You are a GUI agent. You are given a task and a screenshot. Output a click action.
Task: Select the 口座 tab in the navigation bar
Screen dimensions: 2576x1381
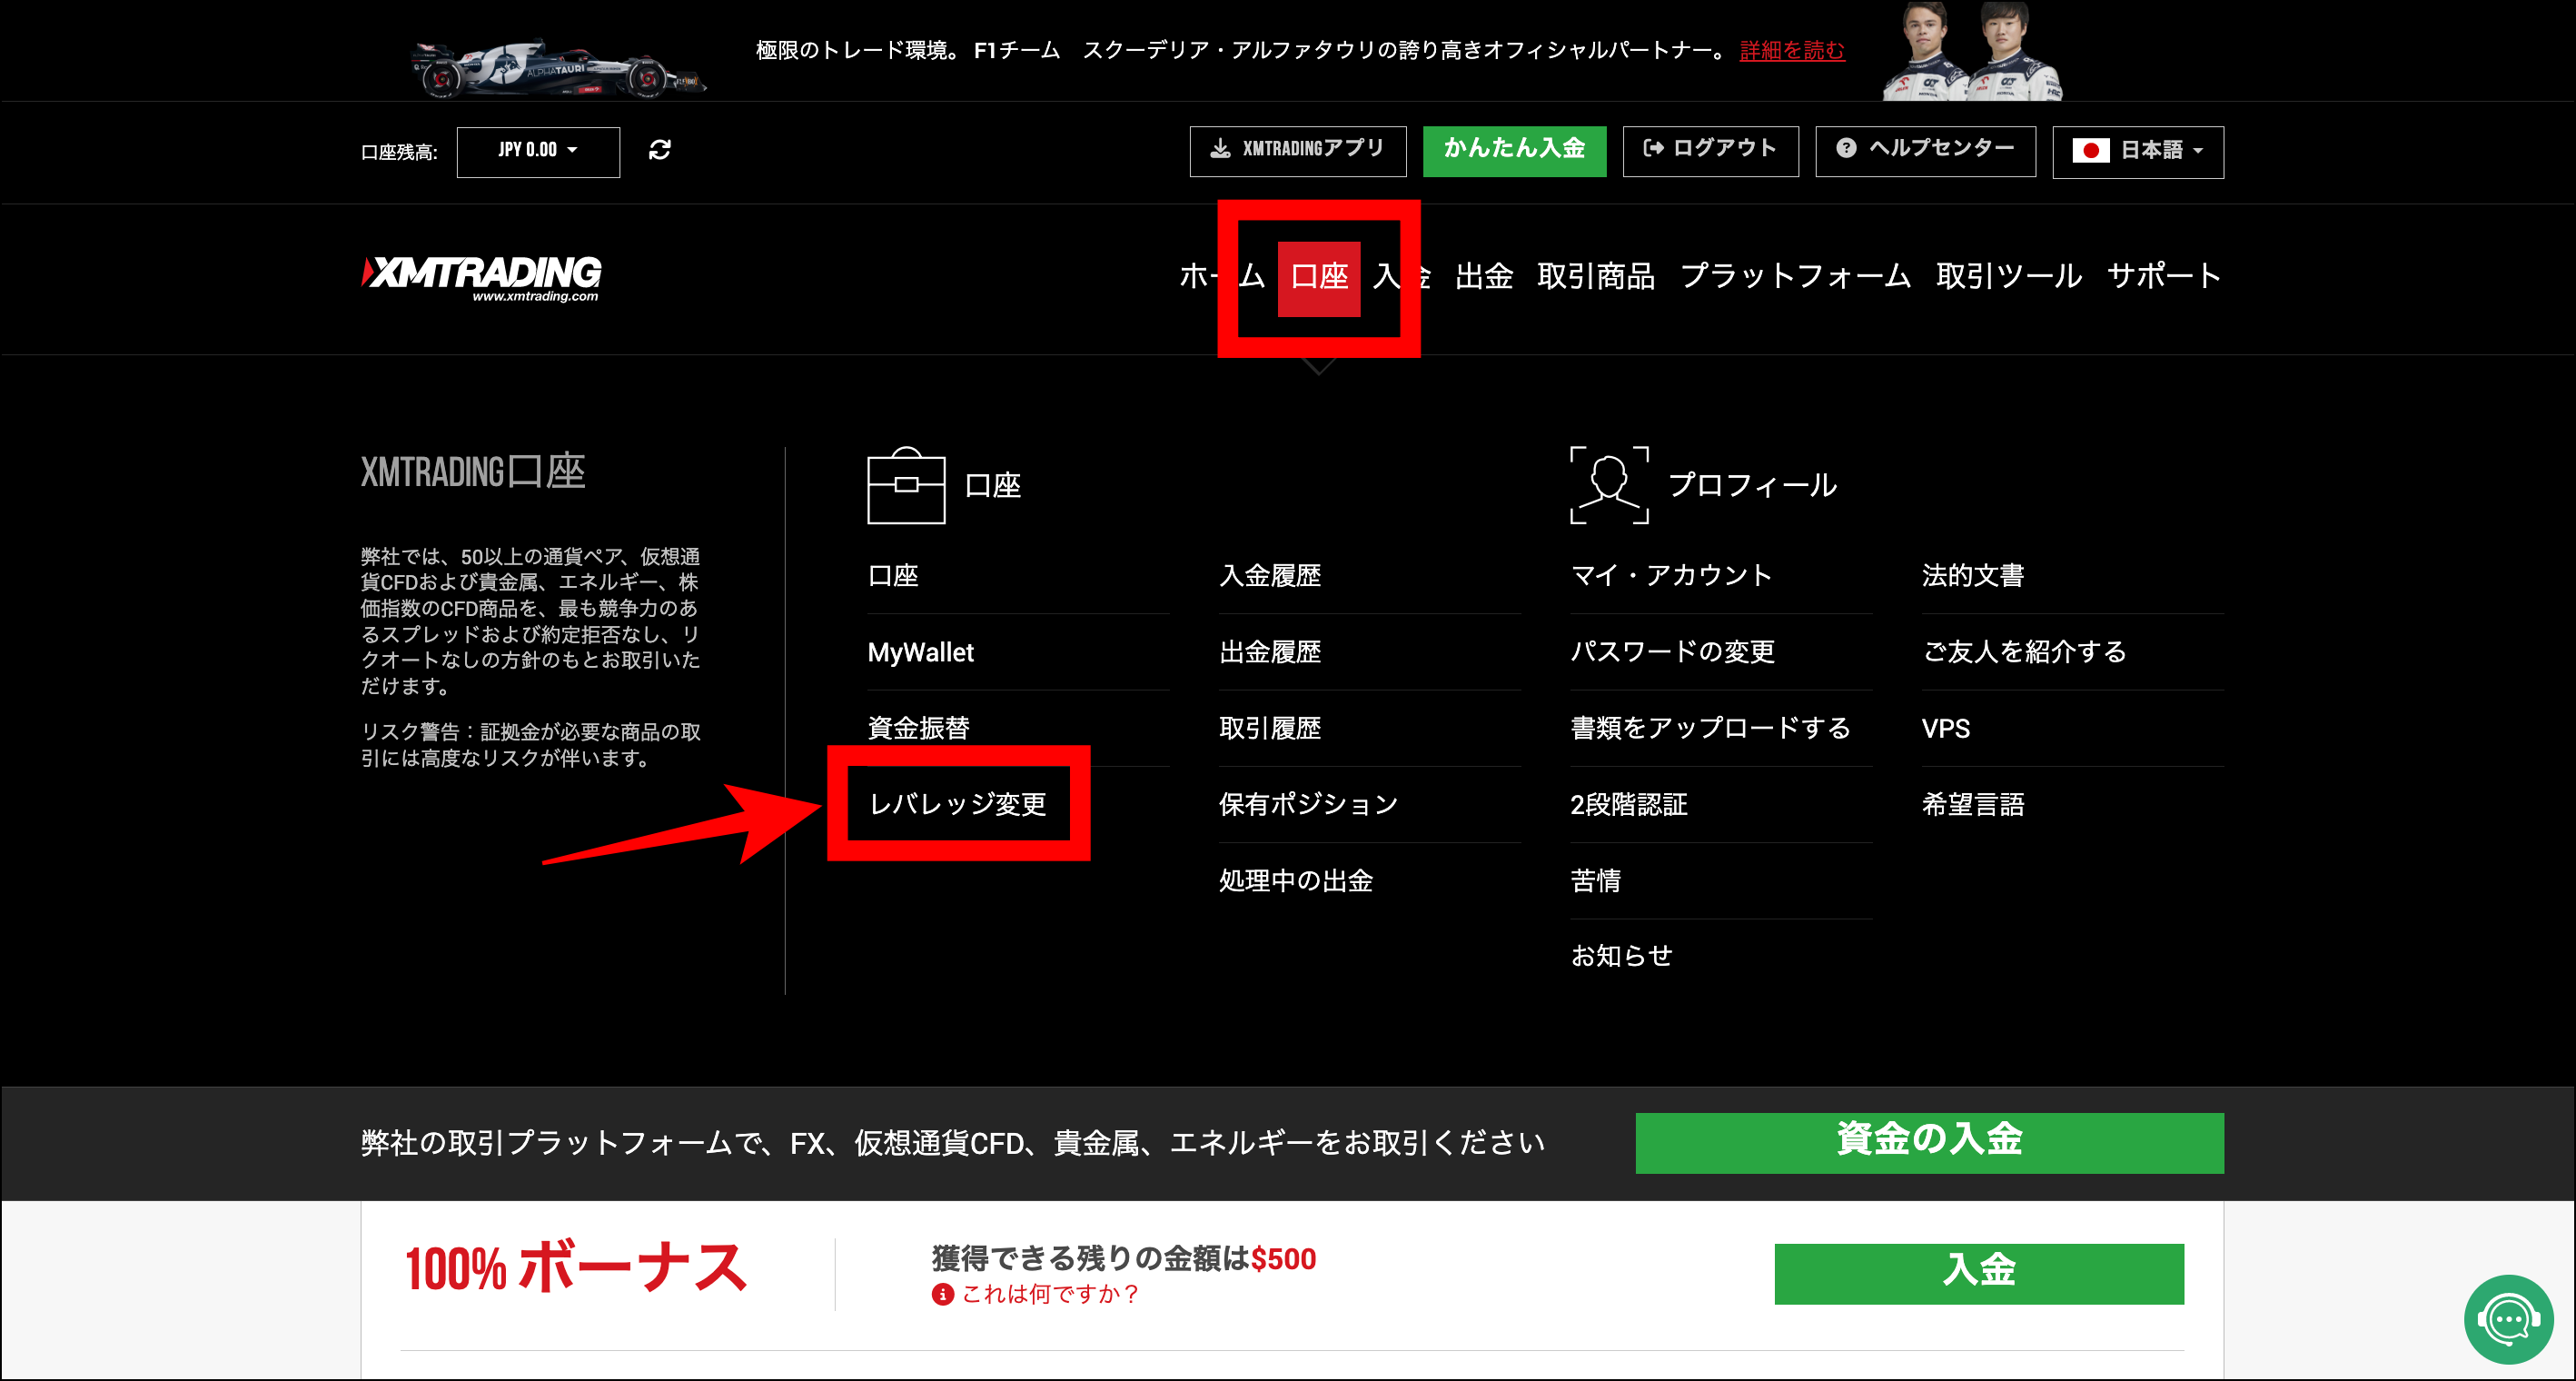tap(1320, 277)
